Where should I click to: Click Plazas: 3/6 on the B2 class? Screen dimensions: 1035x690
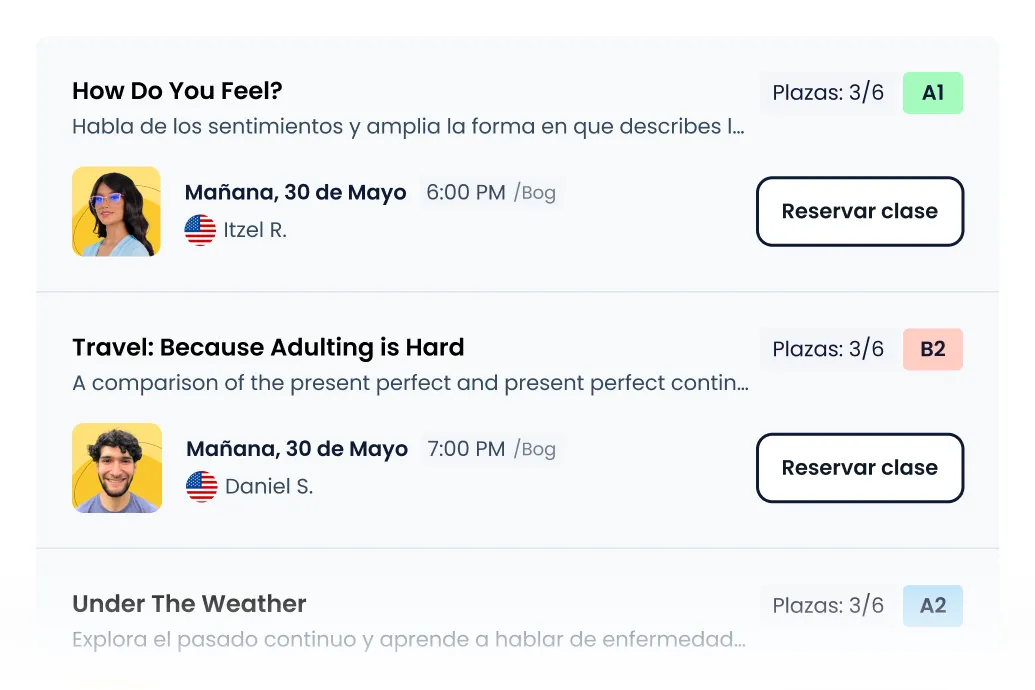click(828, 349)
